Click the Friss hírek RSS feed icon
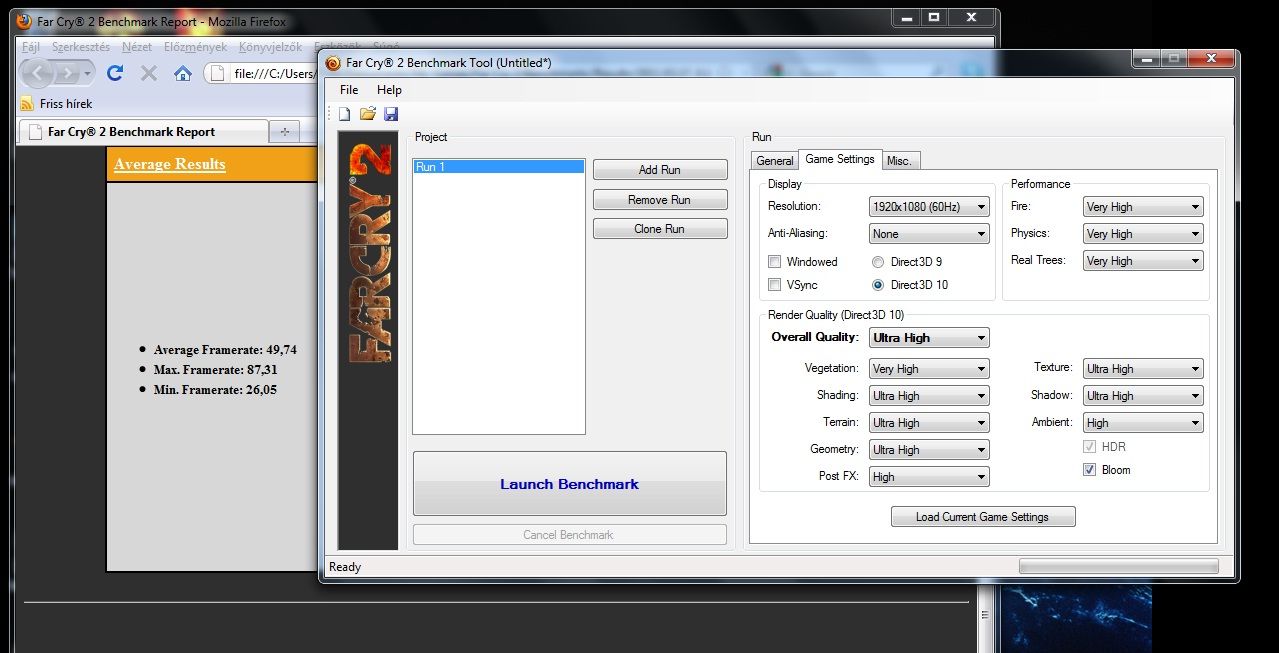 (27, 103)
